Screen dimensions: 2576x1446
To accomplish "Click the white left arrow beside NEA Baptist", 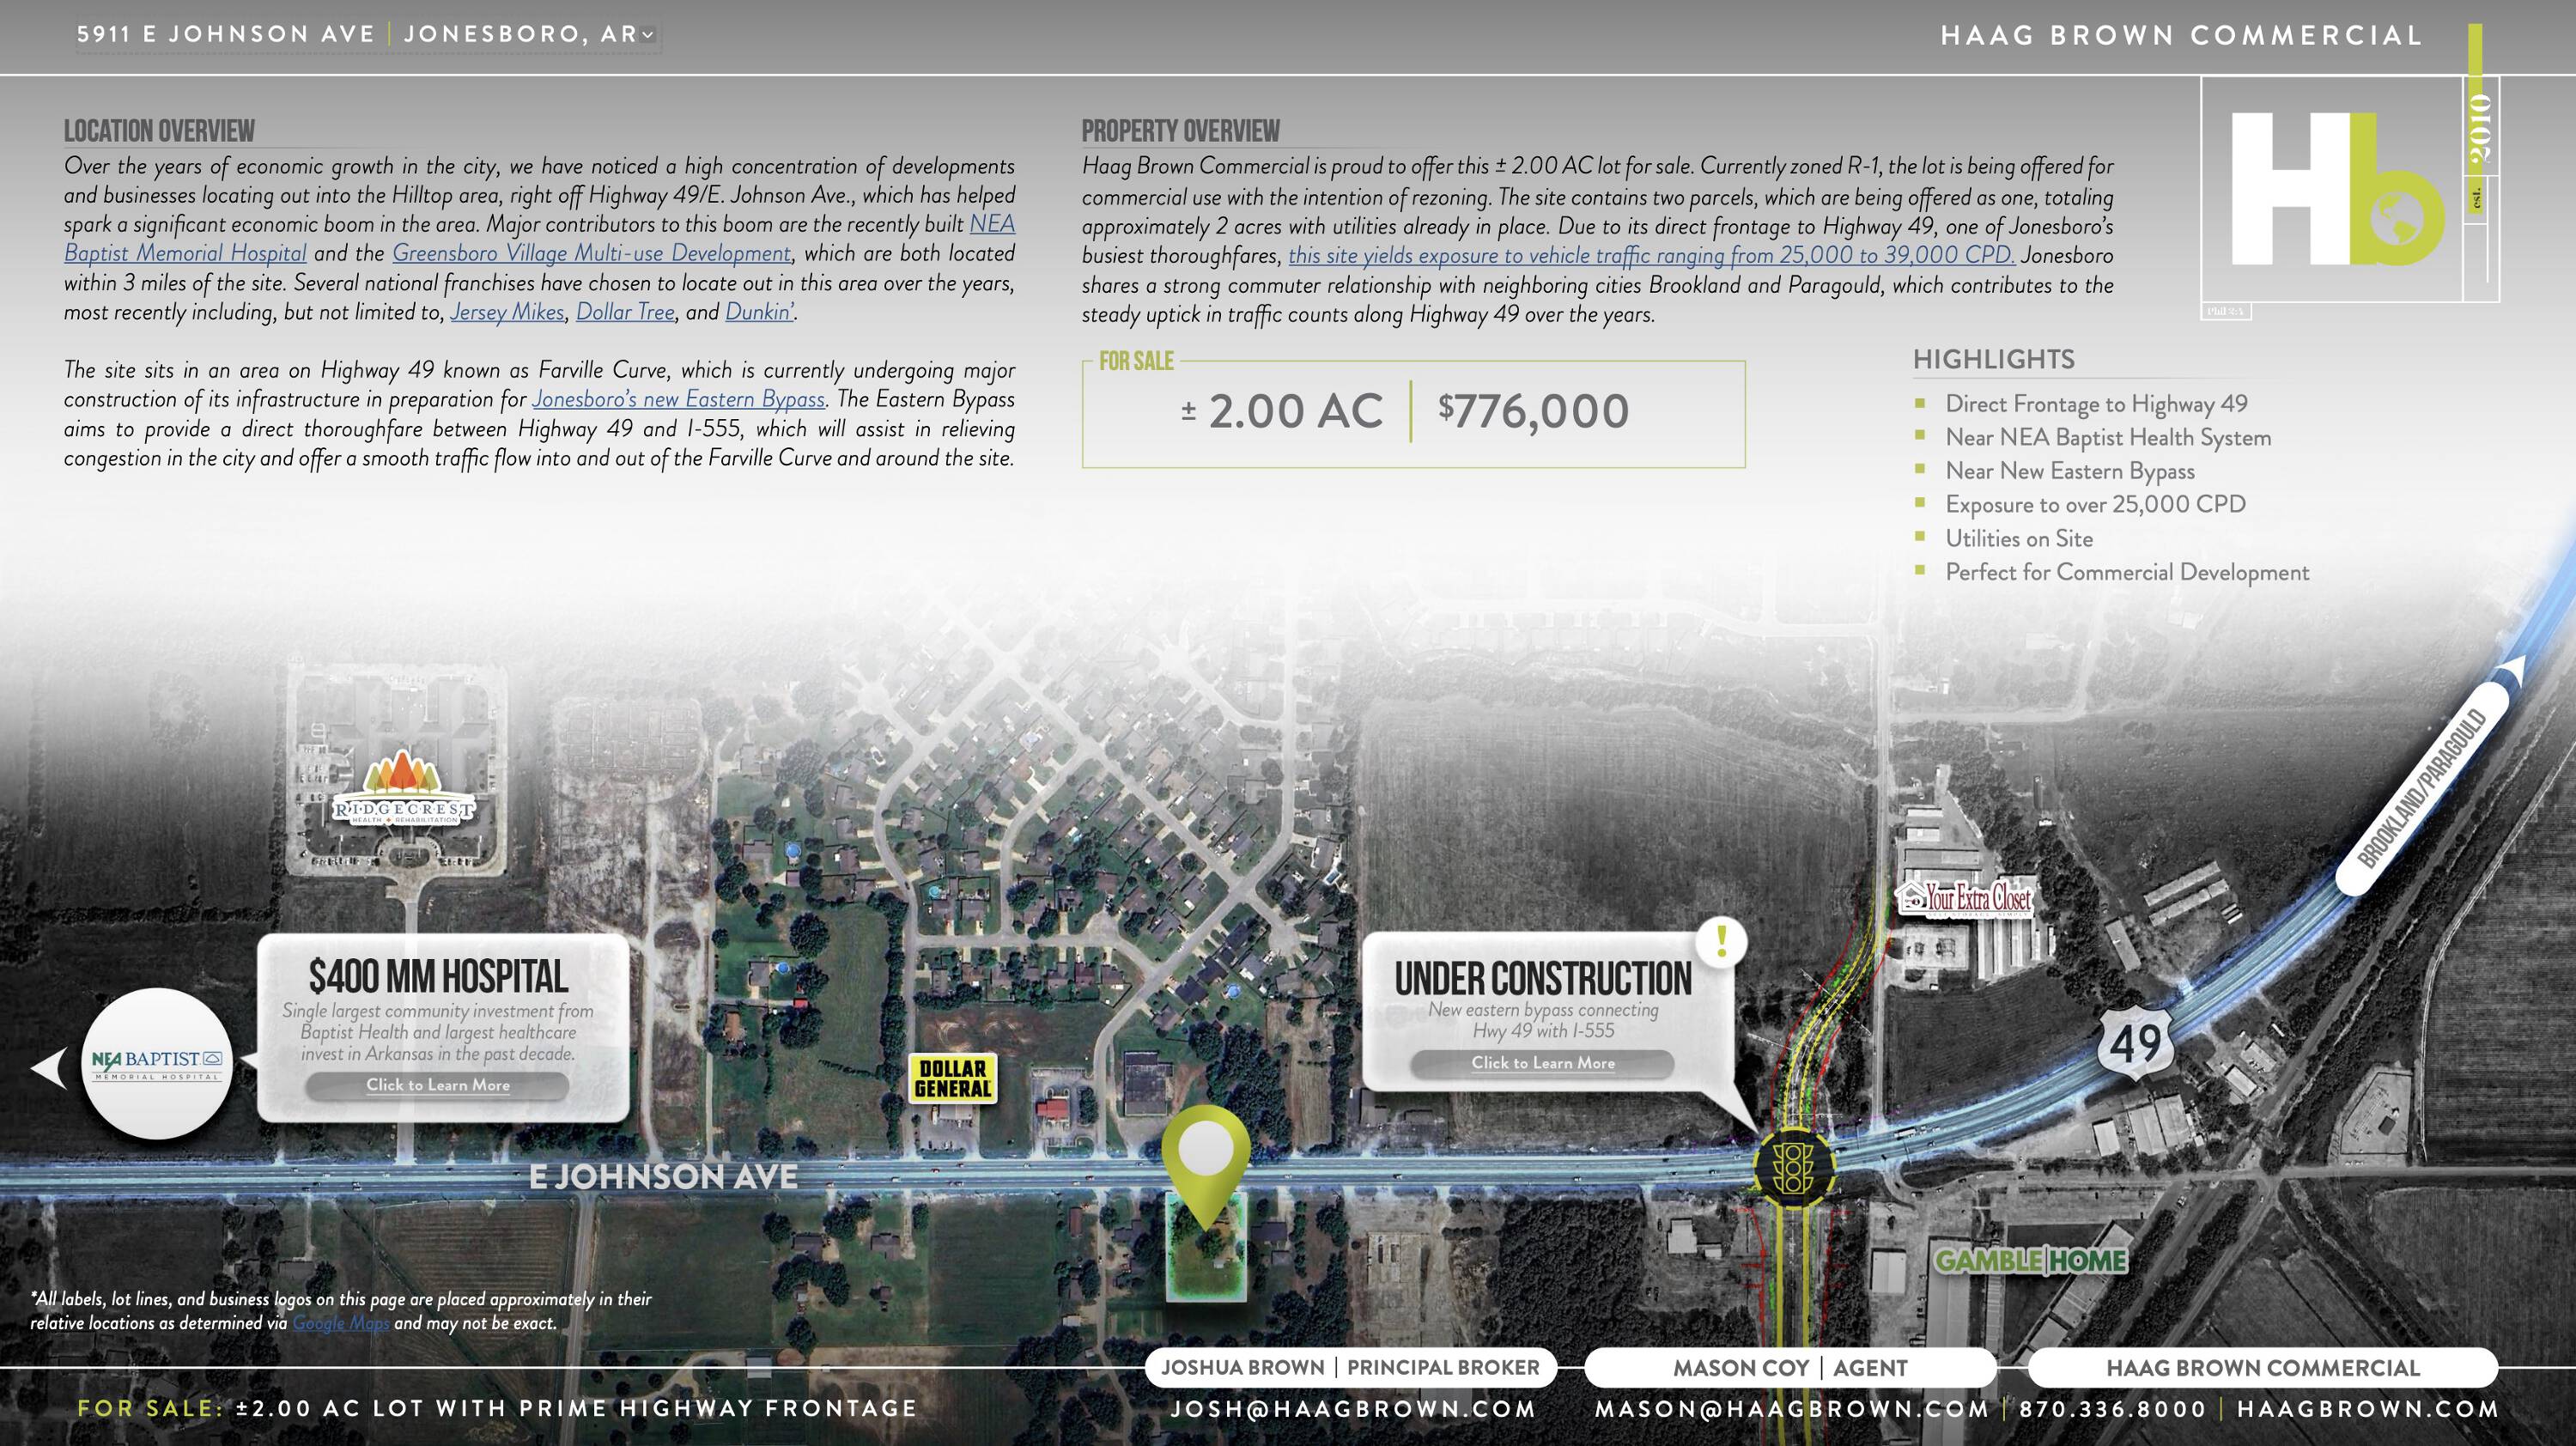I will pyautogui.click(x=48, y=1068).
